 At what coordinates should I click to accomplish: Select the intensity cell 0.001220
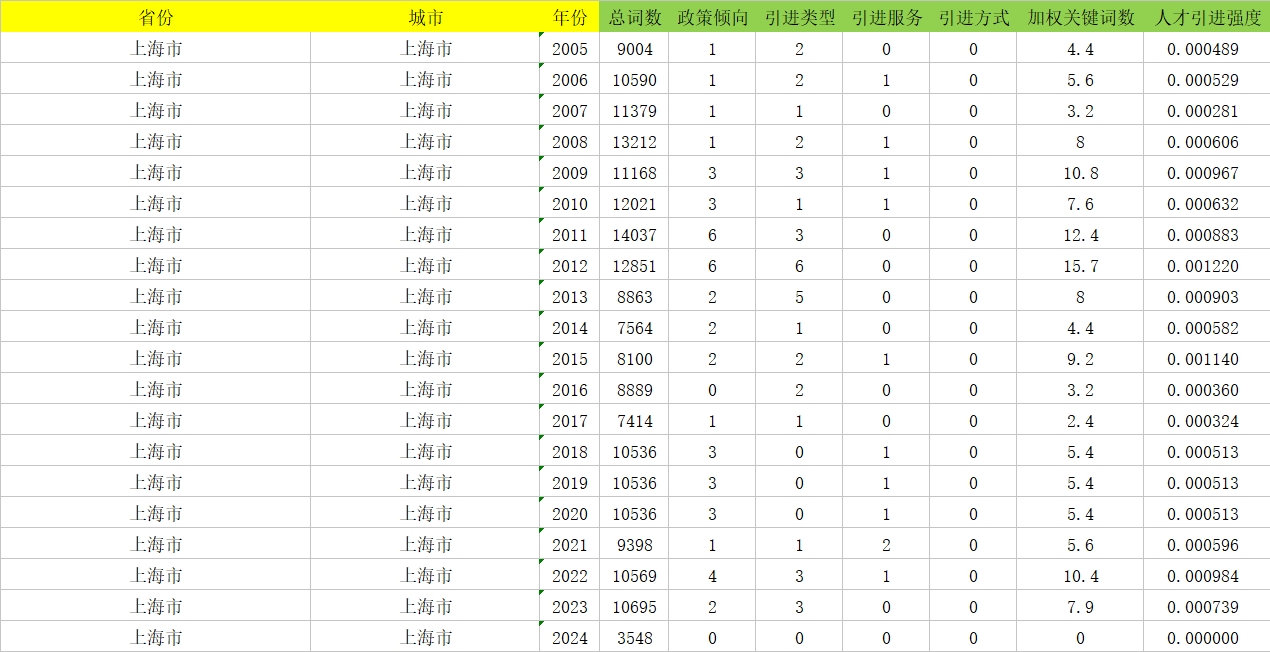[x=1207, y=266]
